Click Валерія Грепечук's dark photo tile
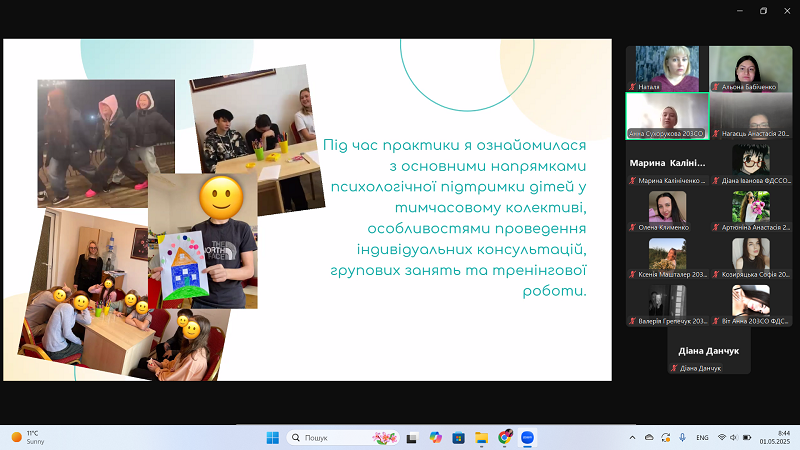The image size is (800, 450). pyautogui.click(x=667, y=301)
